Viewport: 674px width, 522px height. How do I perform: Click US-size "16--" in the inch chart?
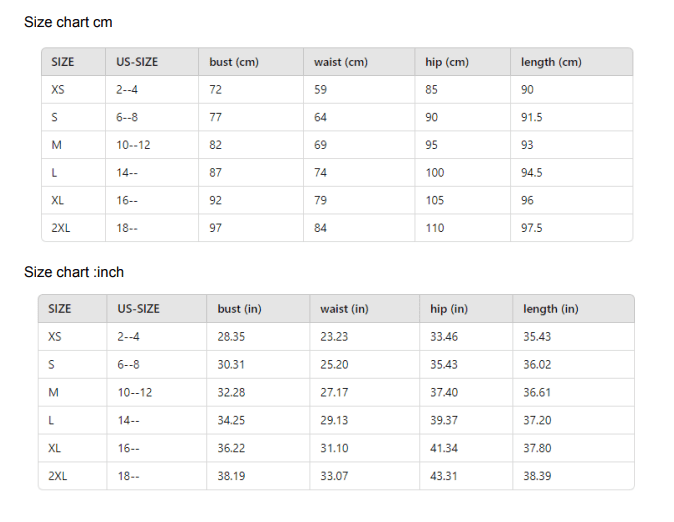(x=128, y=448)
